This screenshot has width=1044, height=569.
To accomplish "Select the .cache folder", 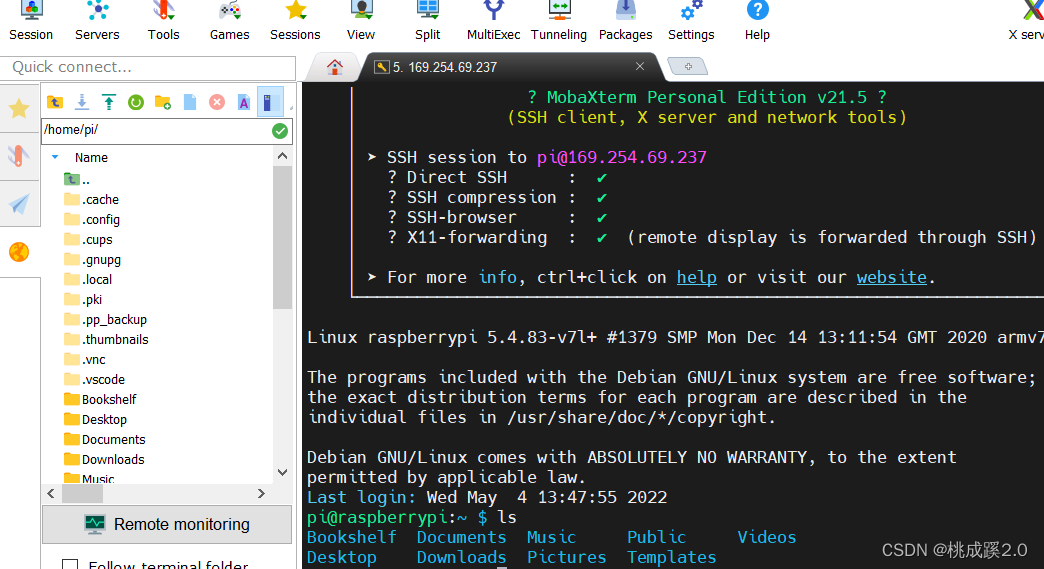I will 92,200.
